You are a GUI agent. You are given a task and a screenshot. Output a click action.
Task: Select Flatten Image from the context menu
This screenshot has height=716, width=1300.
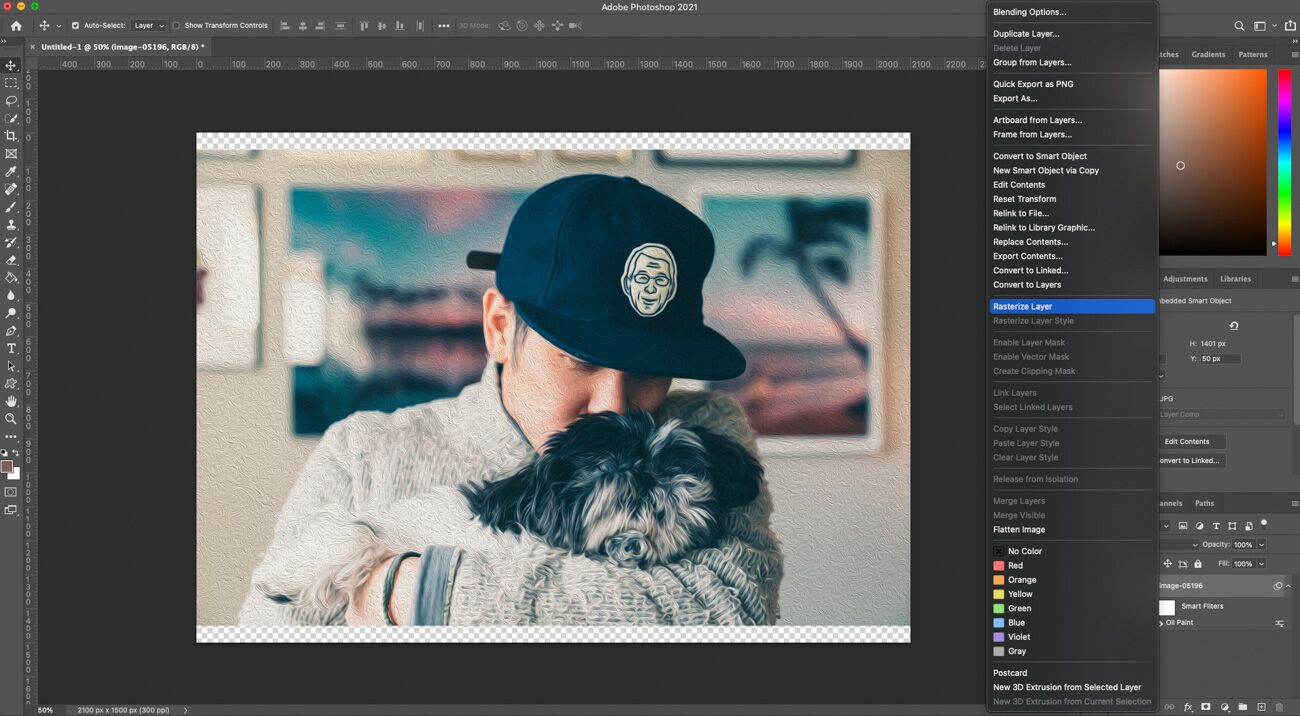pyautogui.click(x=1019, y=529)
